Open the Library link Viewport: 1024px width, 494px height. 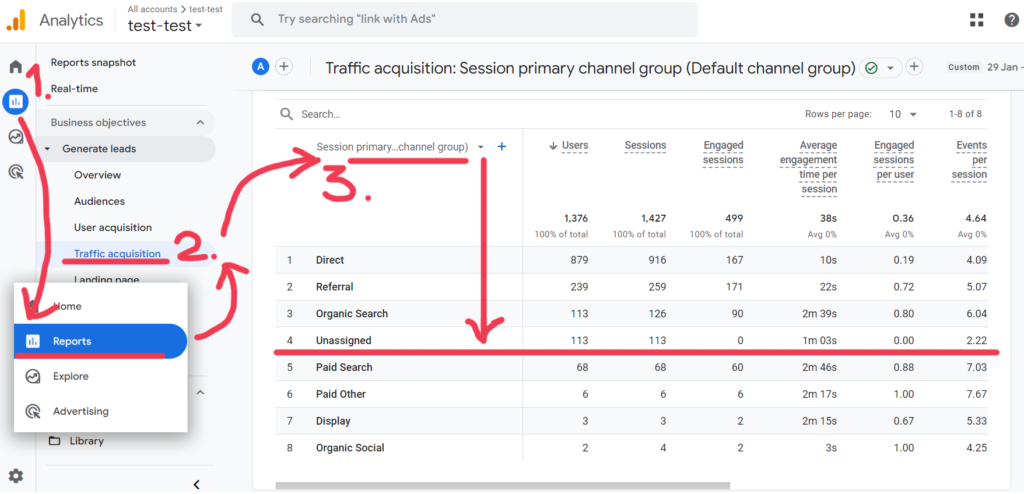[x=86, y=441]
